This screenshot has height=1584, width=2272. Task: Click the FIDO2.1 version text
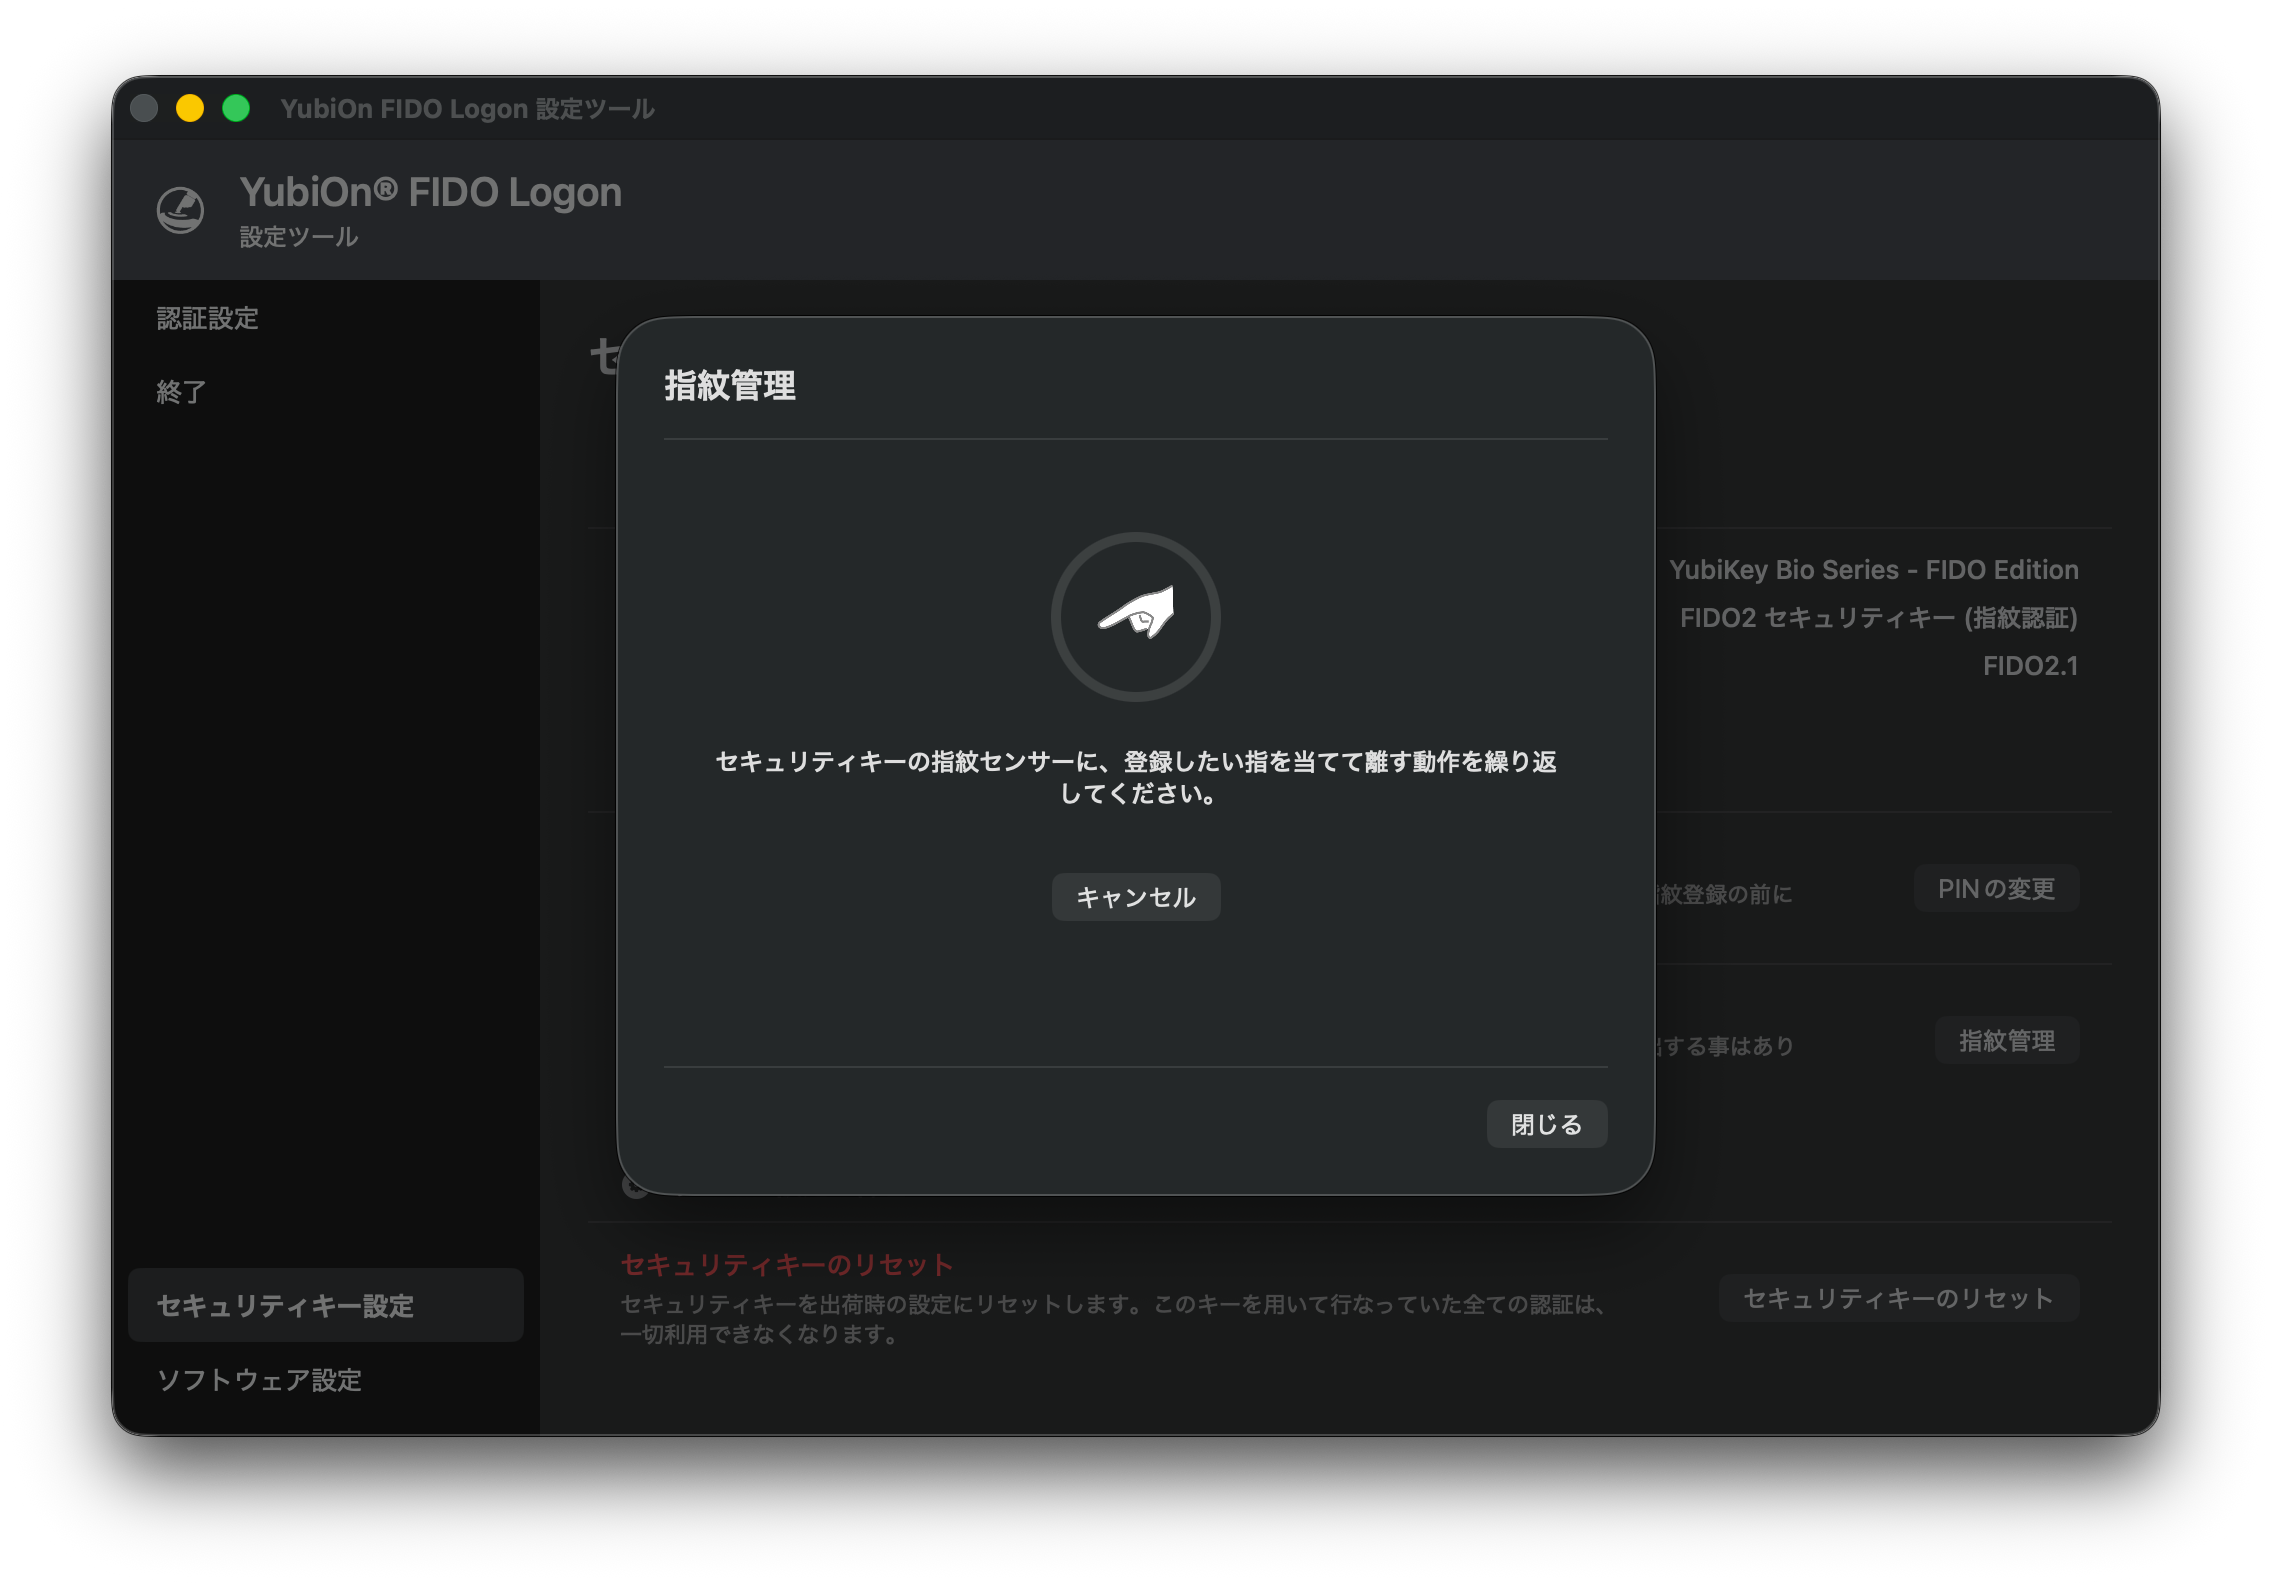[2030, 666]
